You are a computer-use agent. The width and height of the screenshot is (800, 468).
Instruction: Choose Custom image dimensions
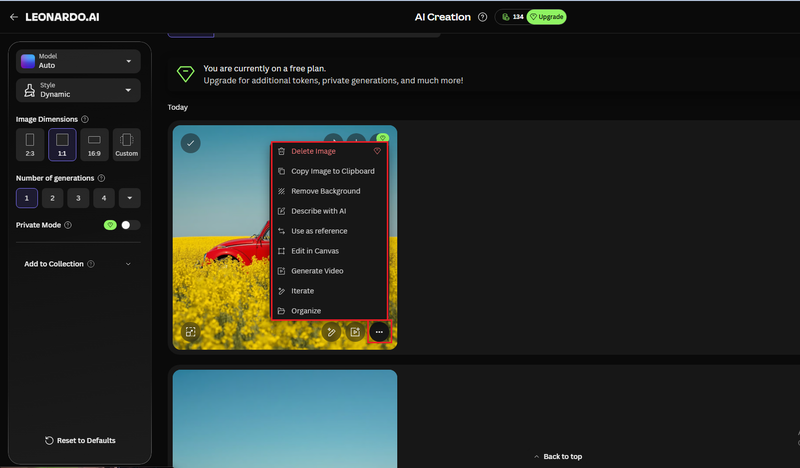click(127, 144)
